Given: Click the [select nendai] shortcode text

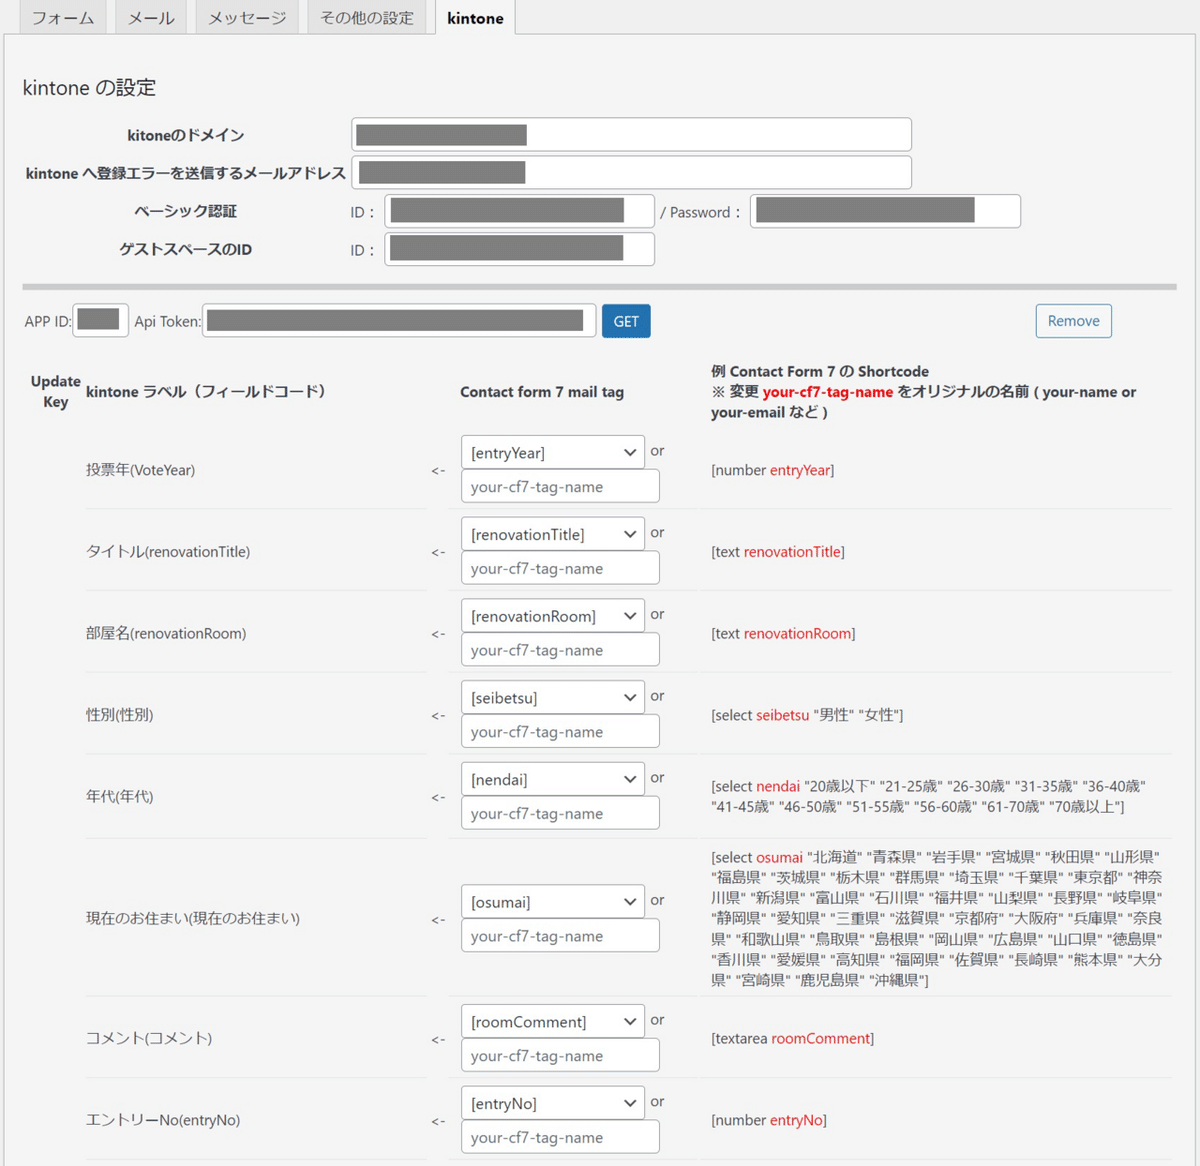Looking at the screenshot, I should [x=929, y=796].
